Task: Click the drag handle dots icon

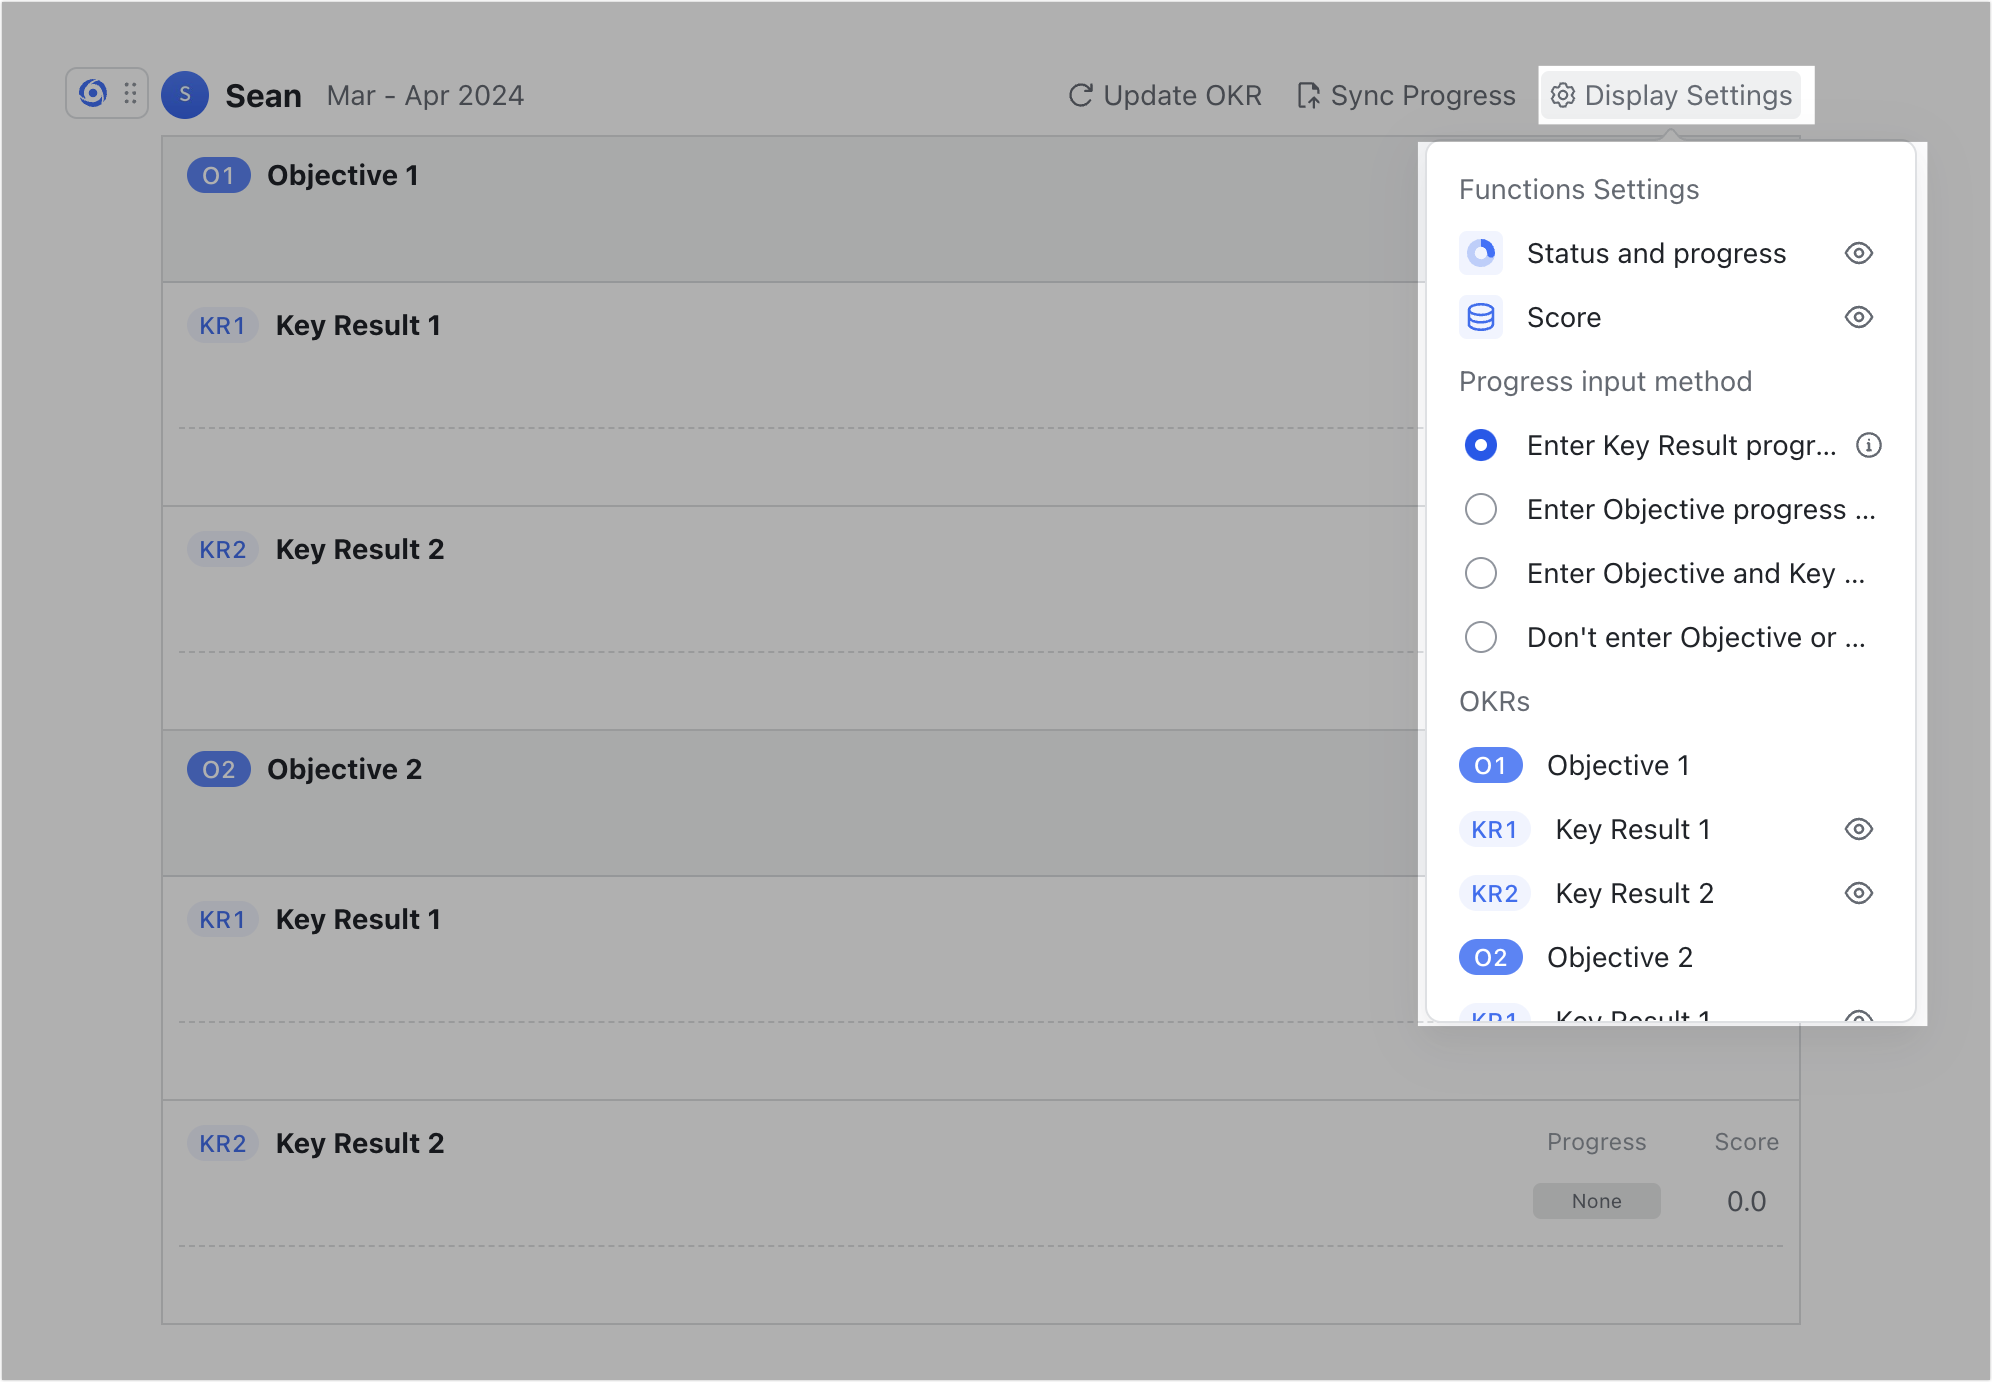Action: pyautogui.click(x=129, y=93)
